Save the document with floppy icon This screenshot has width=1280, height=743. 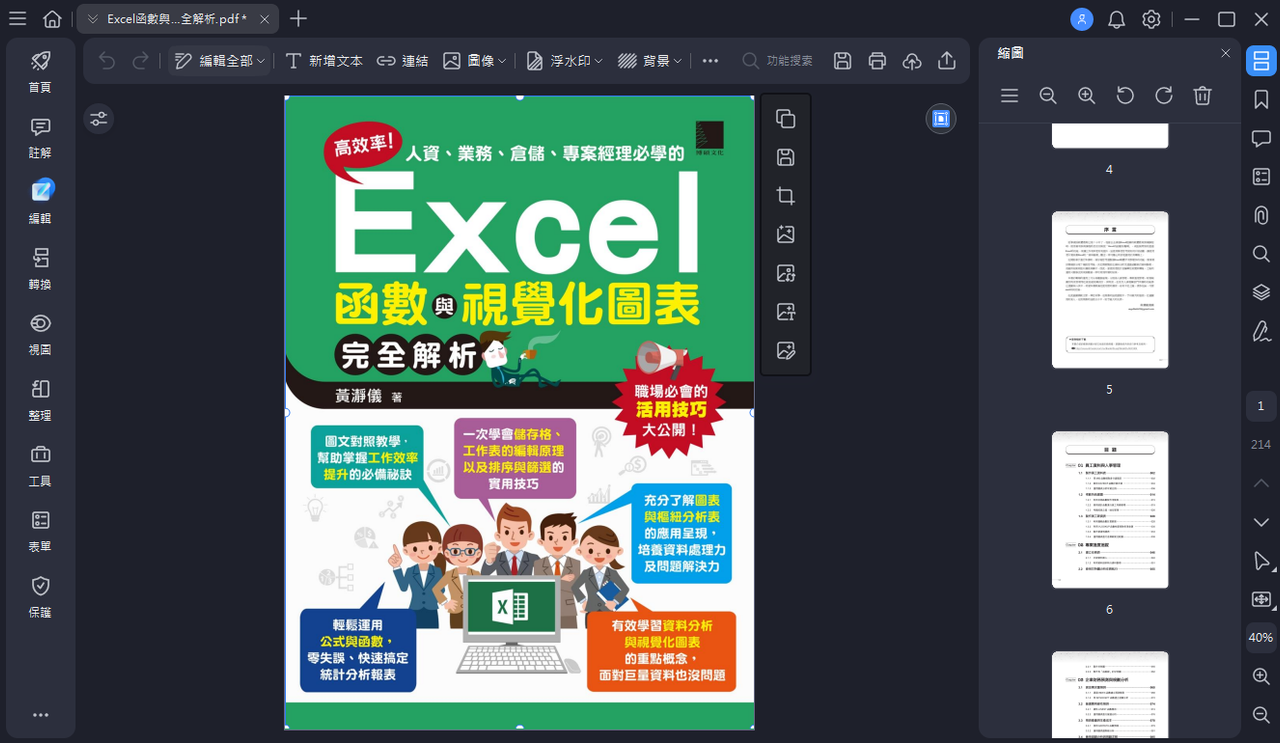(x=843, y=61)
